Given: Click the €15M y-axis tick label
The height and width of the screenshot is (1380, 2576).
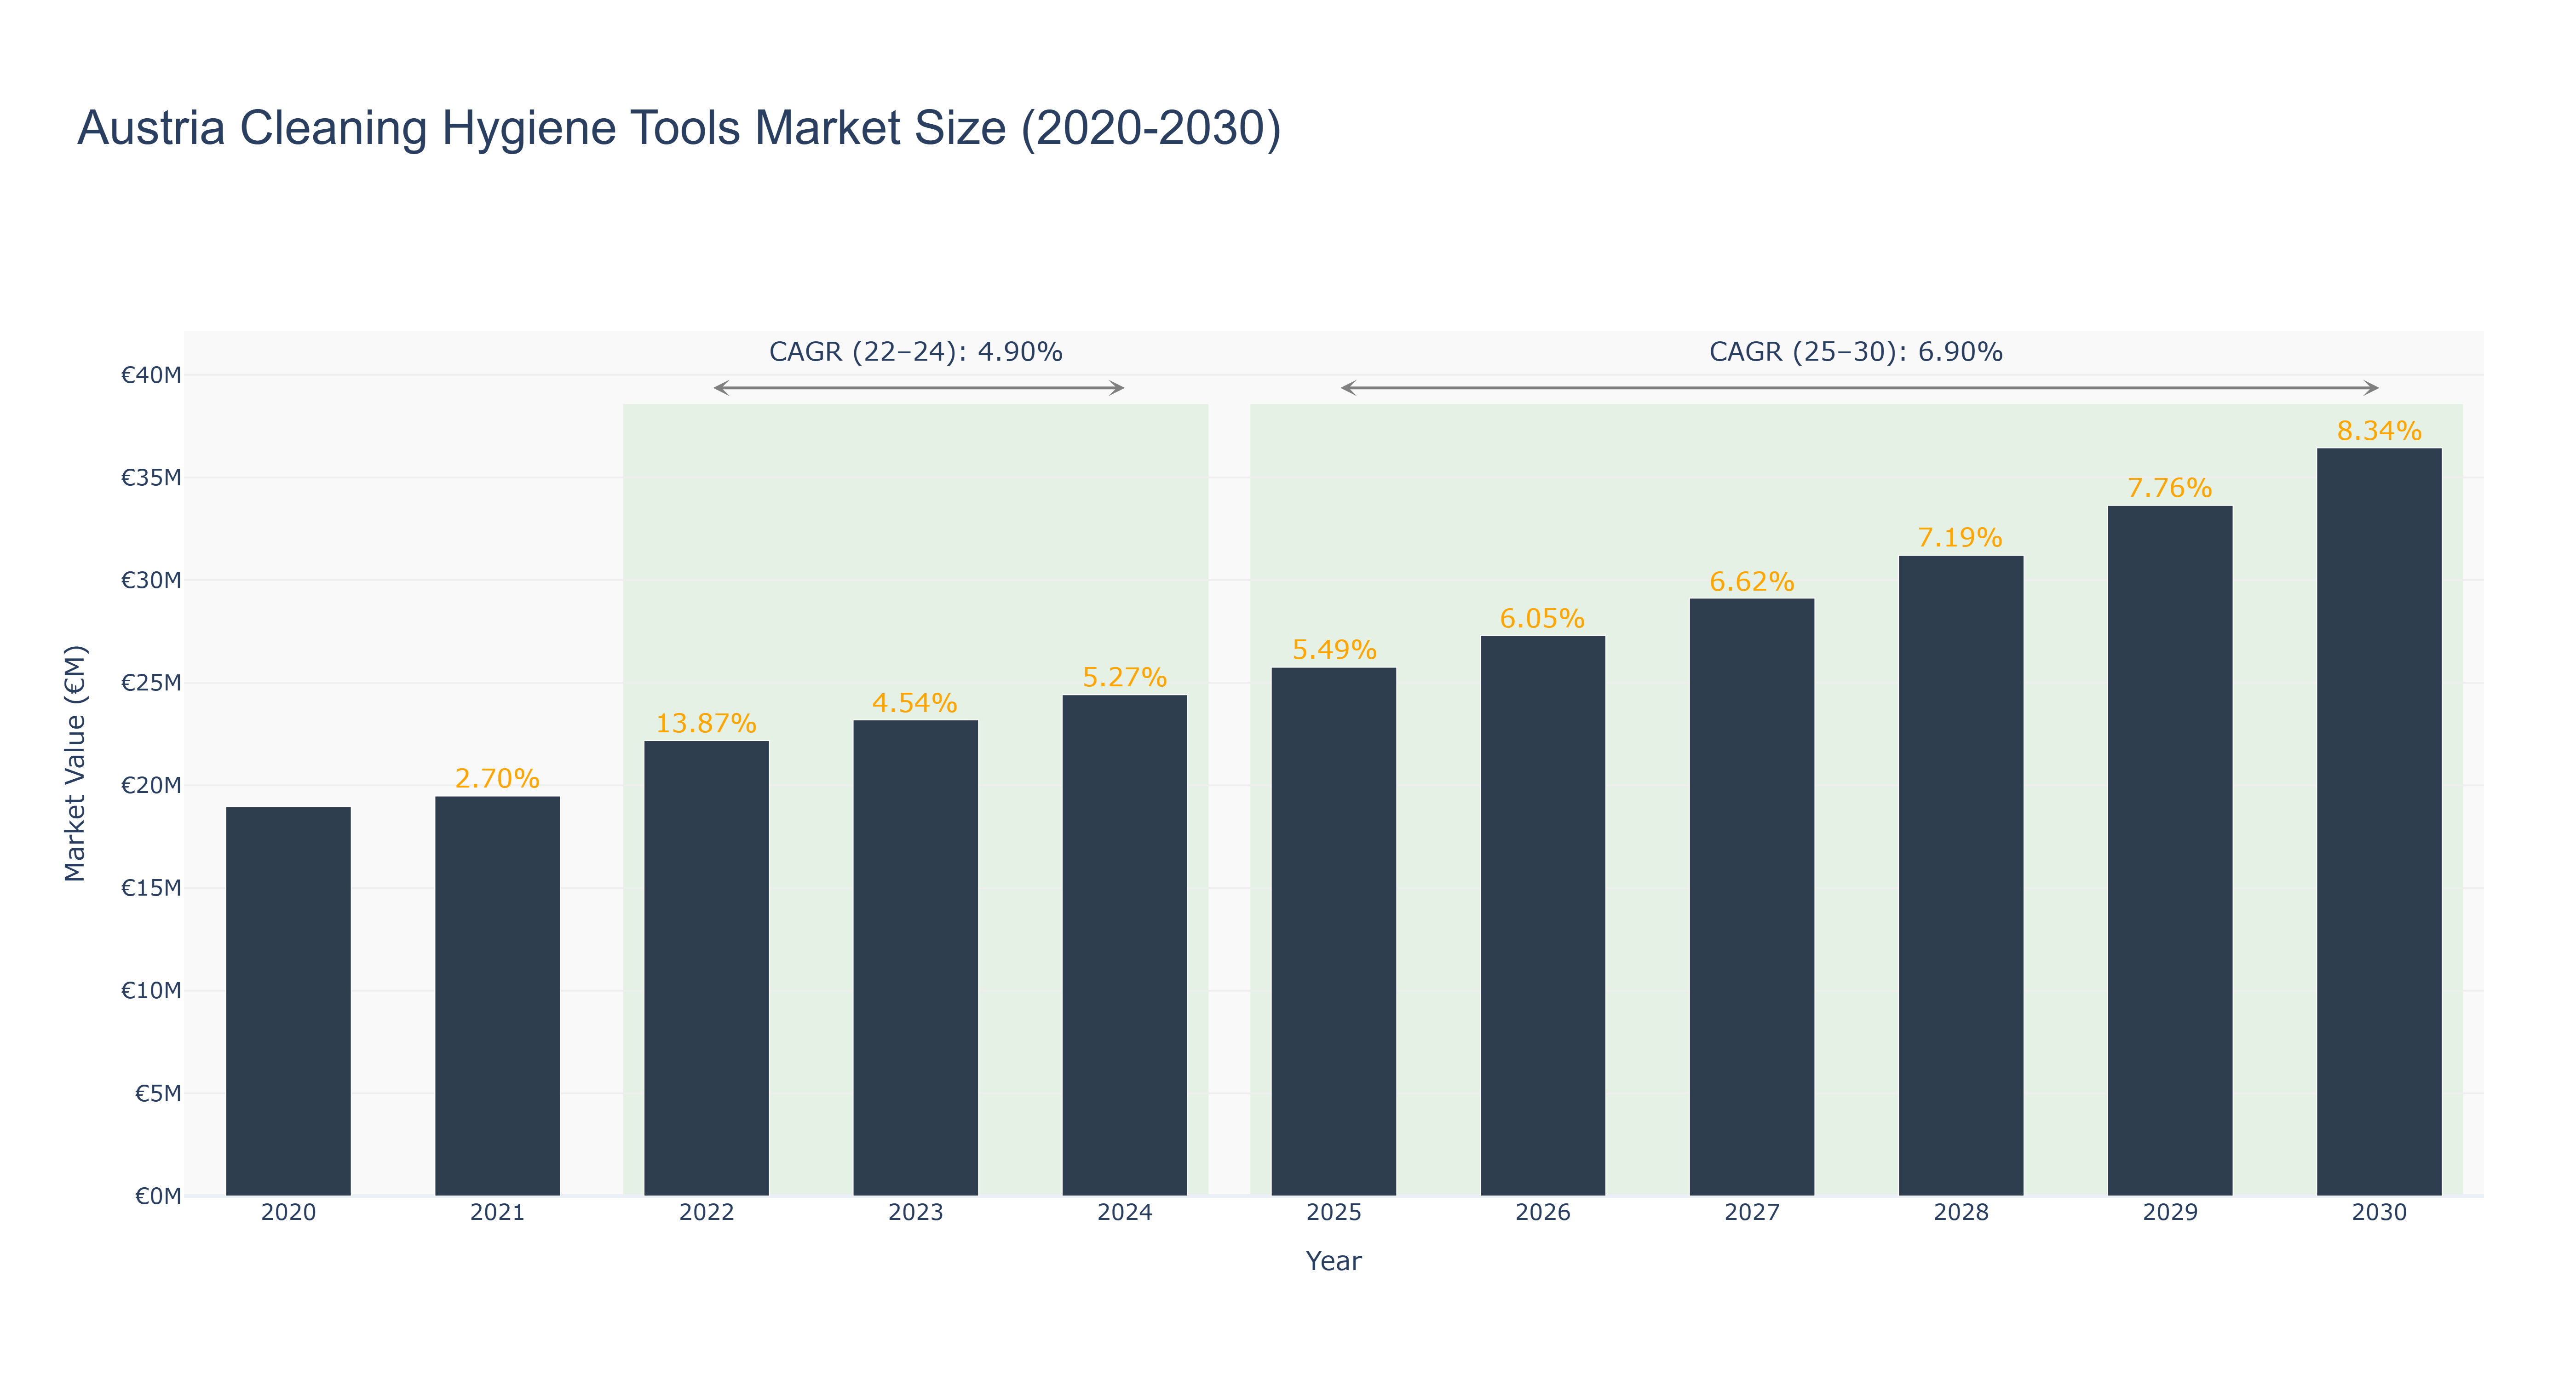Looking at the screenshot, I should (151, 888).
